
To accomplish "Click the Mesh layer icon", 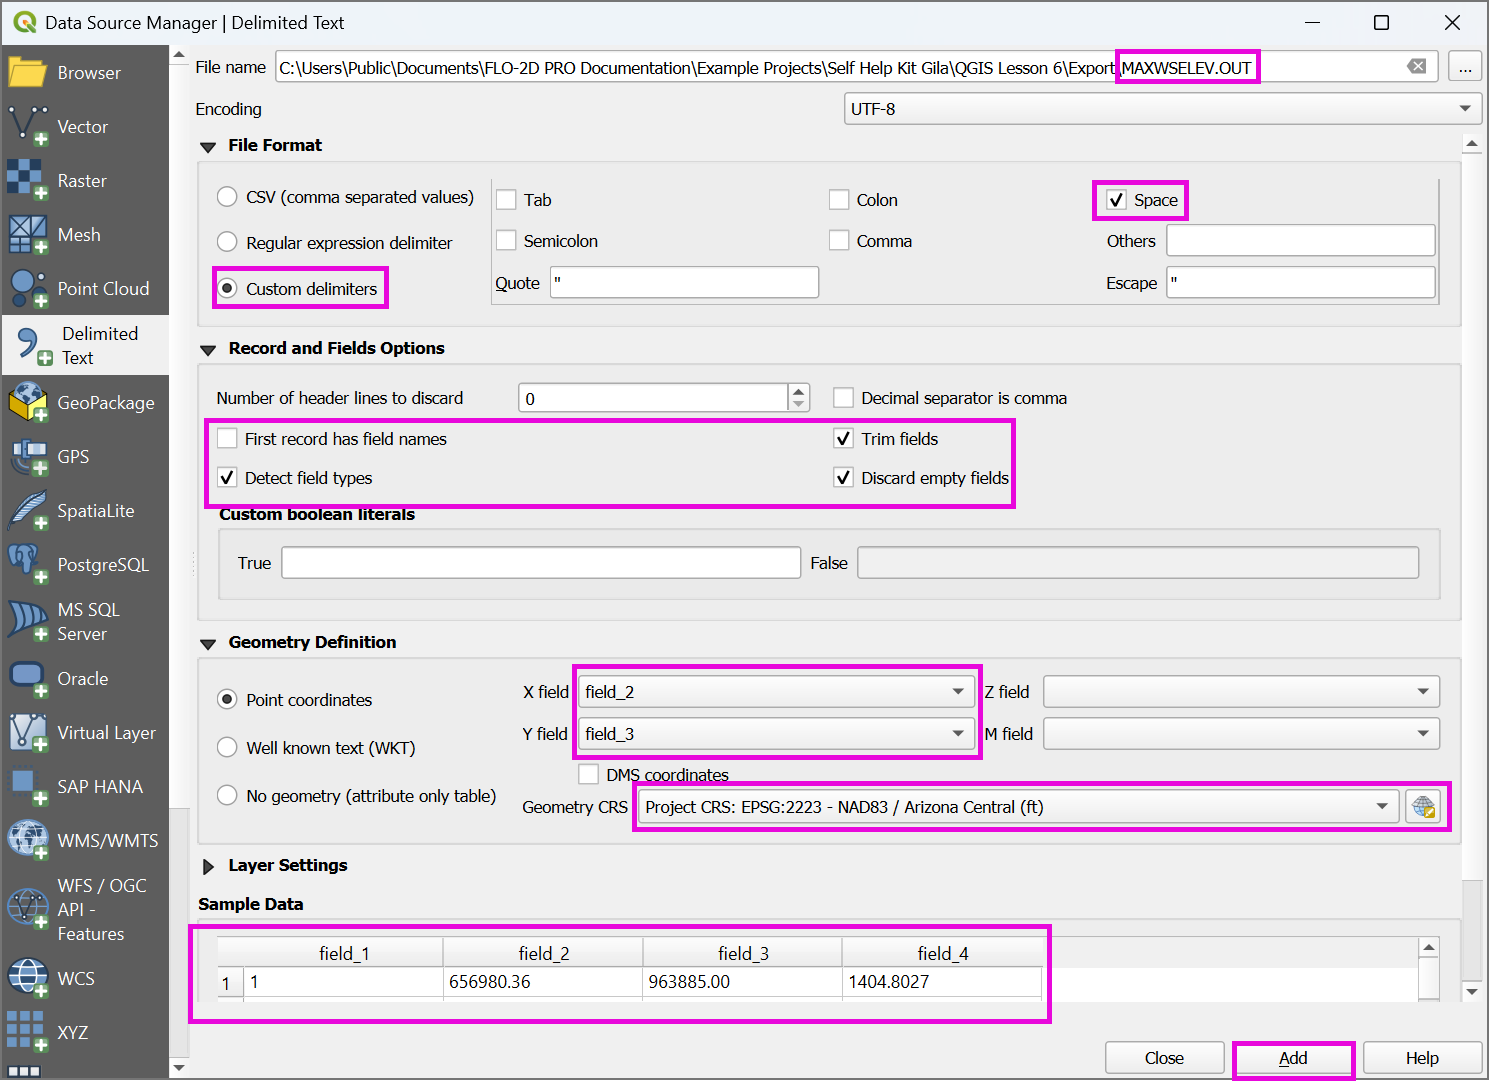I will click(x=27, y=235).
